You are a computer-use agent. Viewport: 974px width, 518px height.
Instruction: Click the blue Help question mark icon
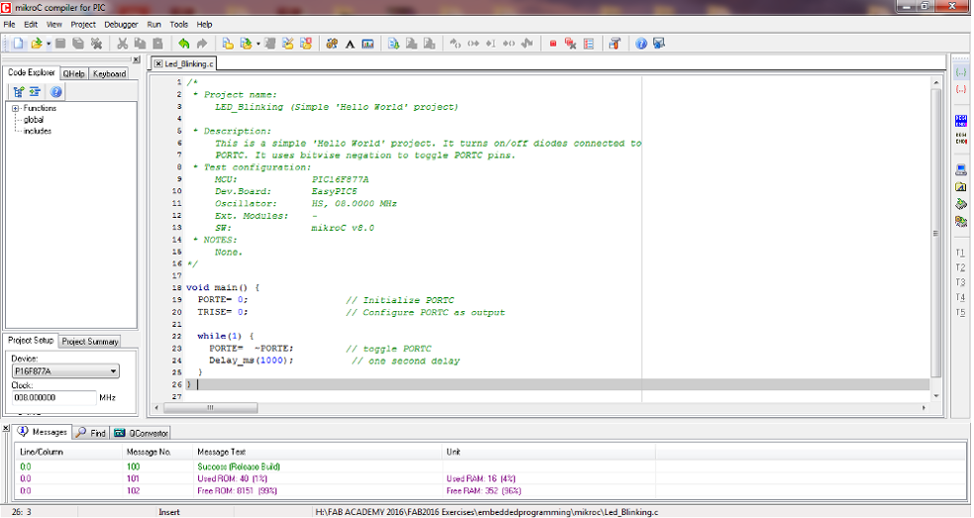click(641, 43)
